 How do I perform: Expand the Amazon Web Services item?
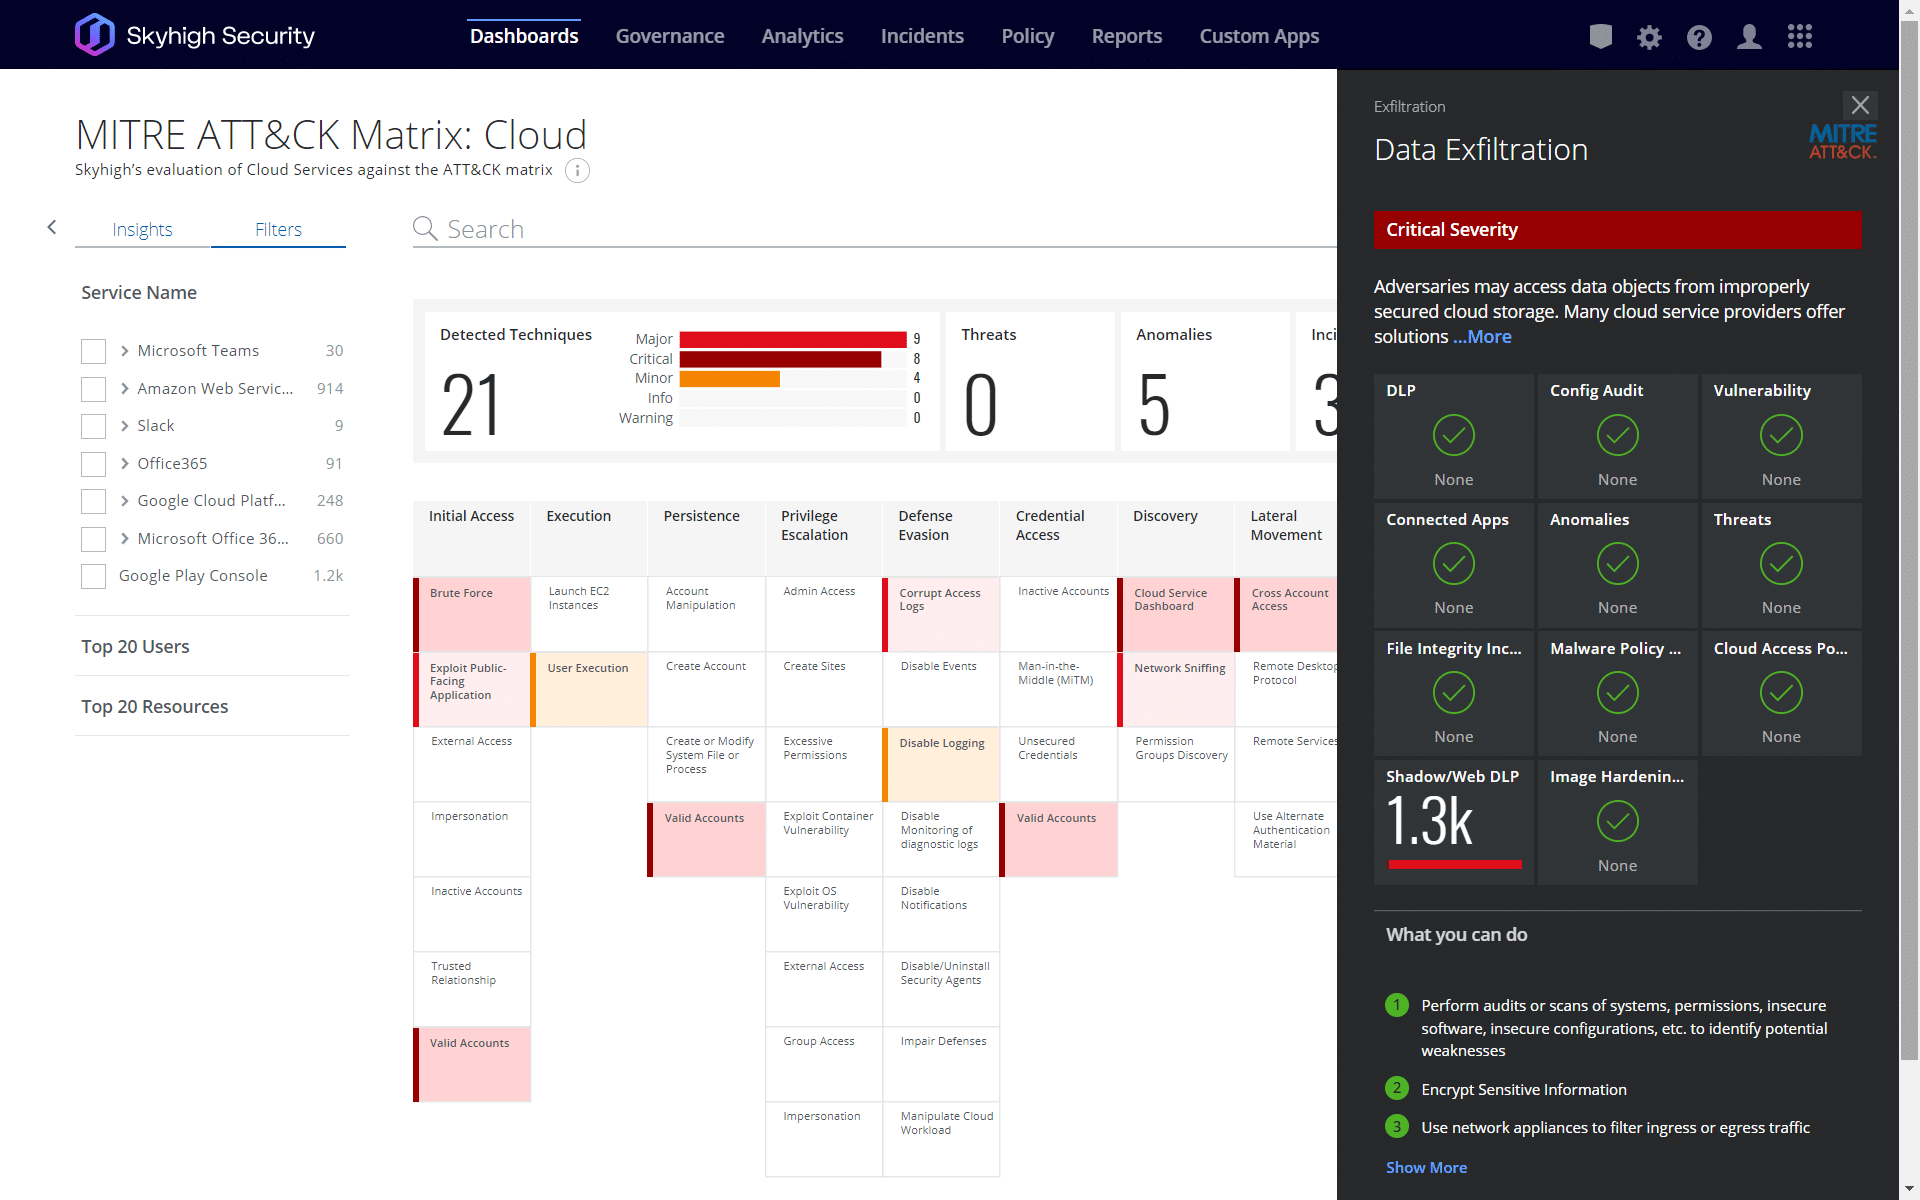125,388
